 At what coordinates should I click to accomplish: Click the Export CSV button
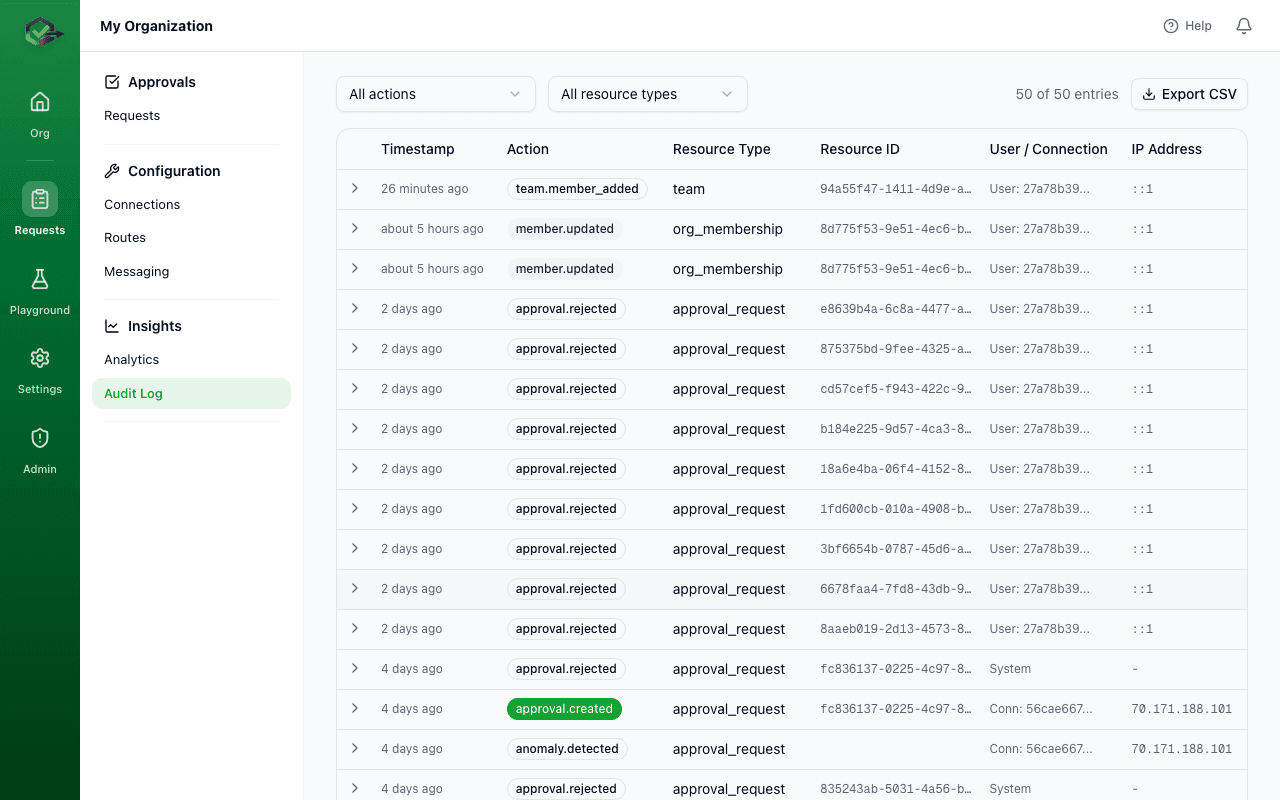[x=1189, y=93]
